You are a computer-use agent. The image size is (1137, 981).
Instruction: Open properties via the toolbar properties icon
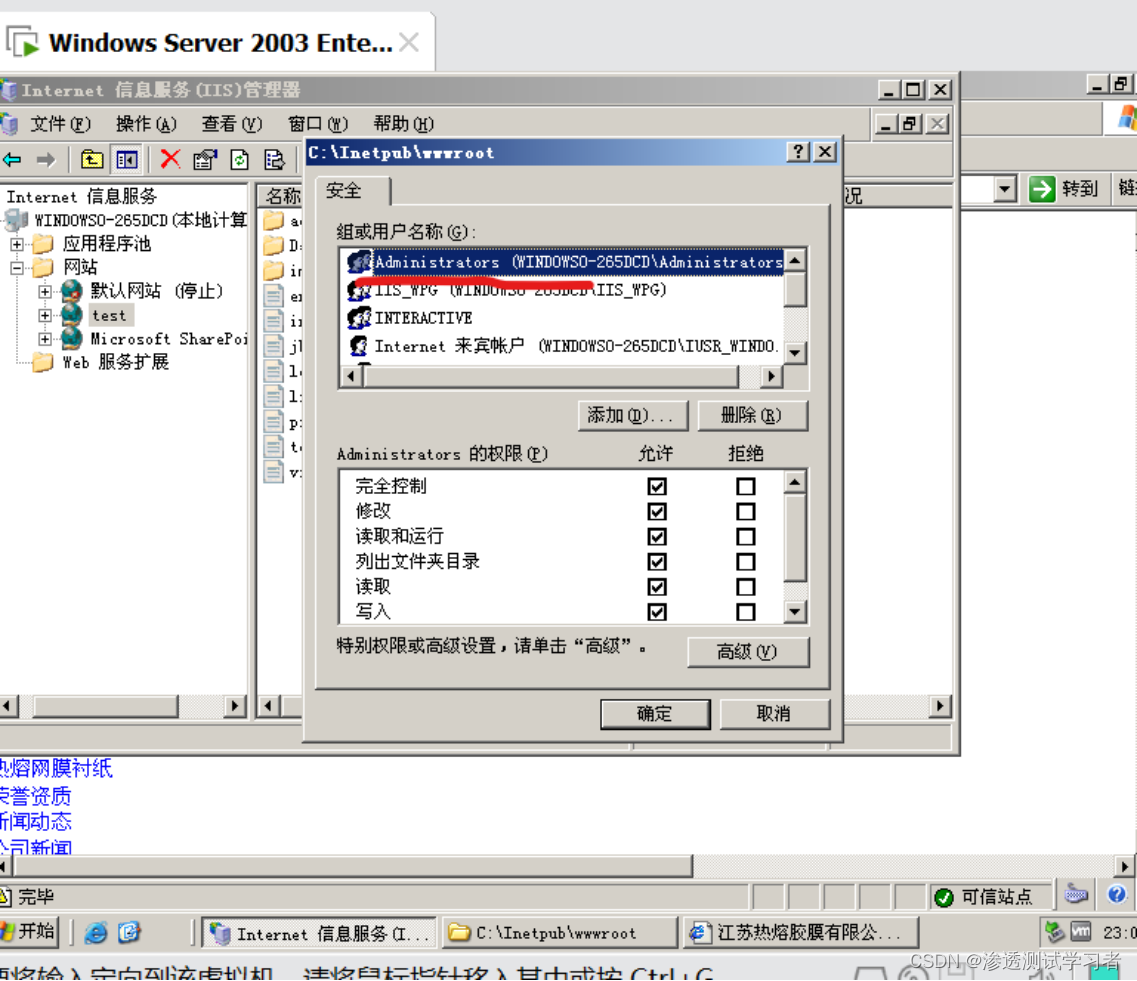click(205, 160)
